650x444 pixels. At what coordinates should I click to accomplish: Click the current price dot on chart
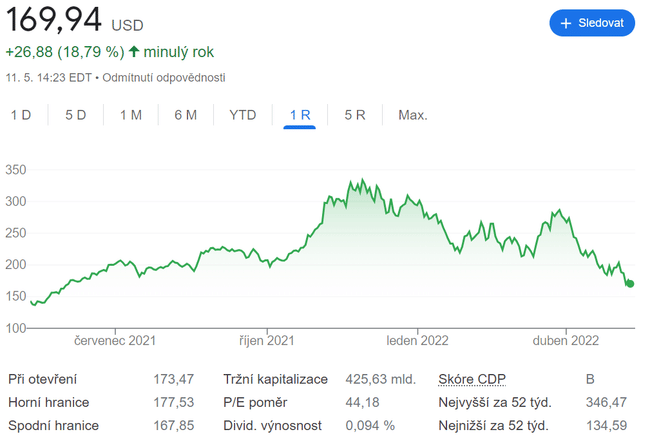[x=630, y=284]
